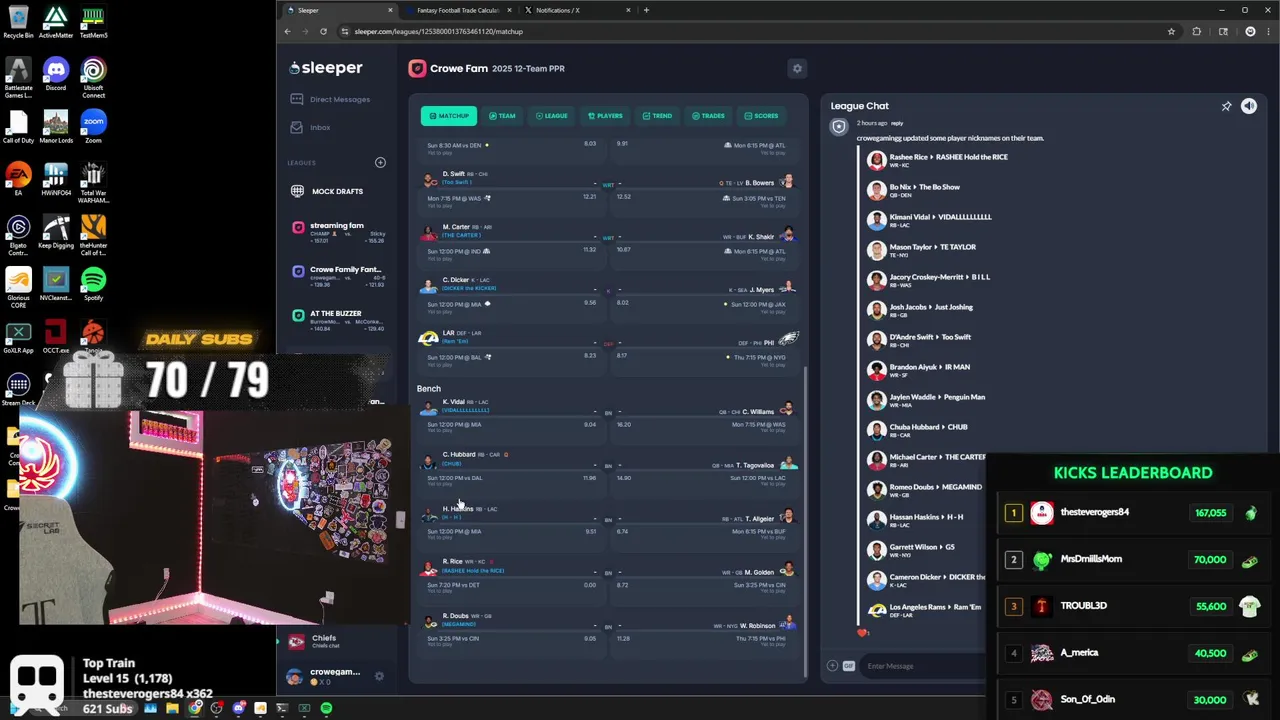
Task: Close the Sleeper browser tab
Action: coord(390,10)
